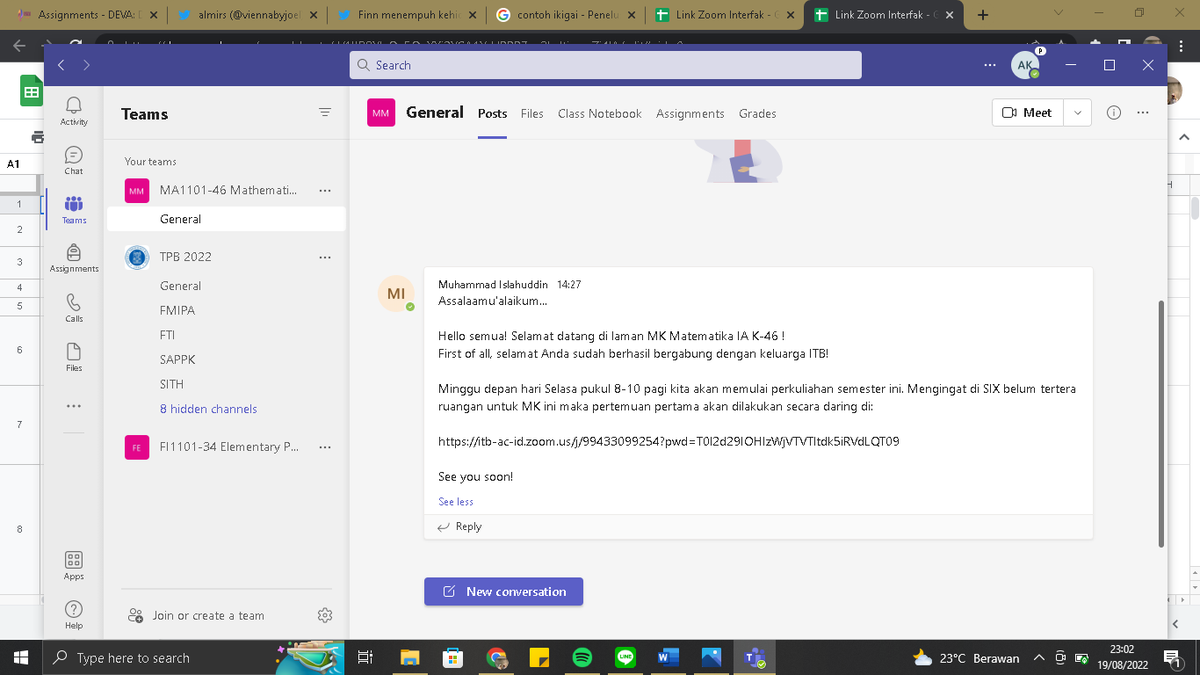The image size is (1200, 675).
Task: Open AK profile avatar menu
Action: (1024, 65)
